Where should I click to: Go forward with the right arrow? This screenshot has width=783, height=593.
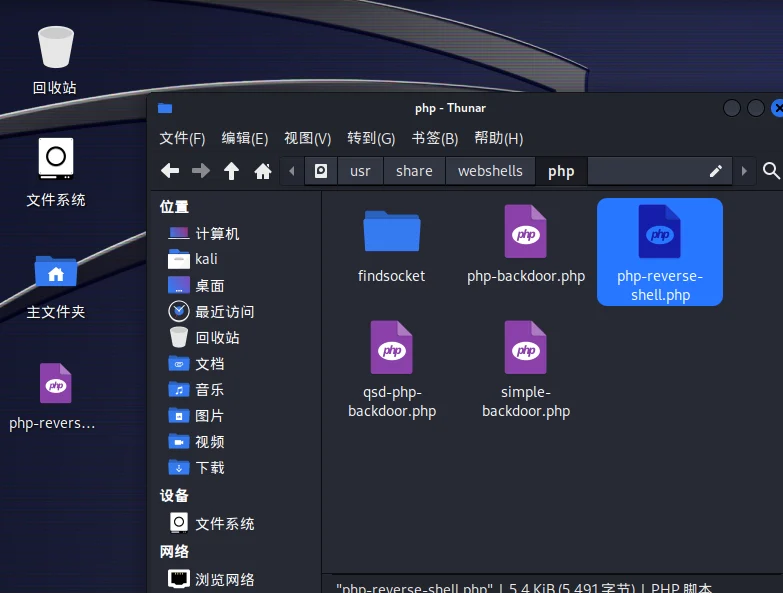pos(201,171)
